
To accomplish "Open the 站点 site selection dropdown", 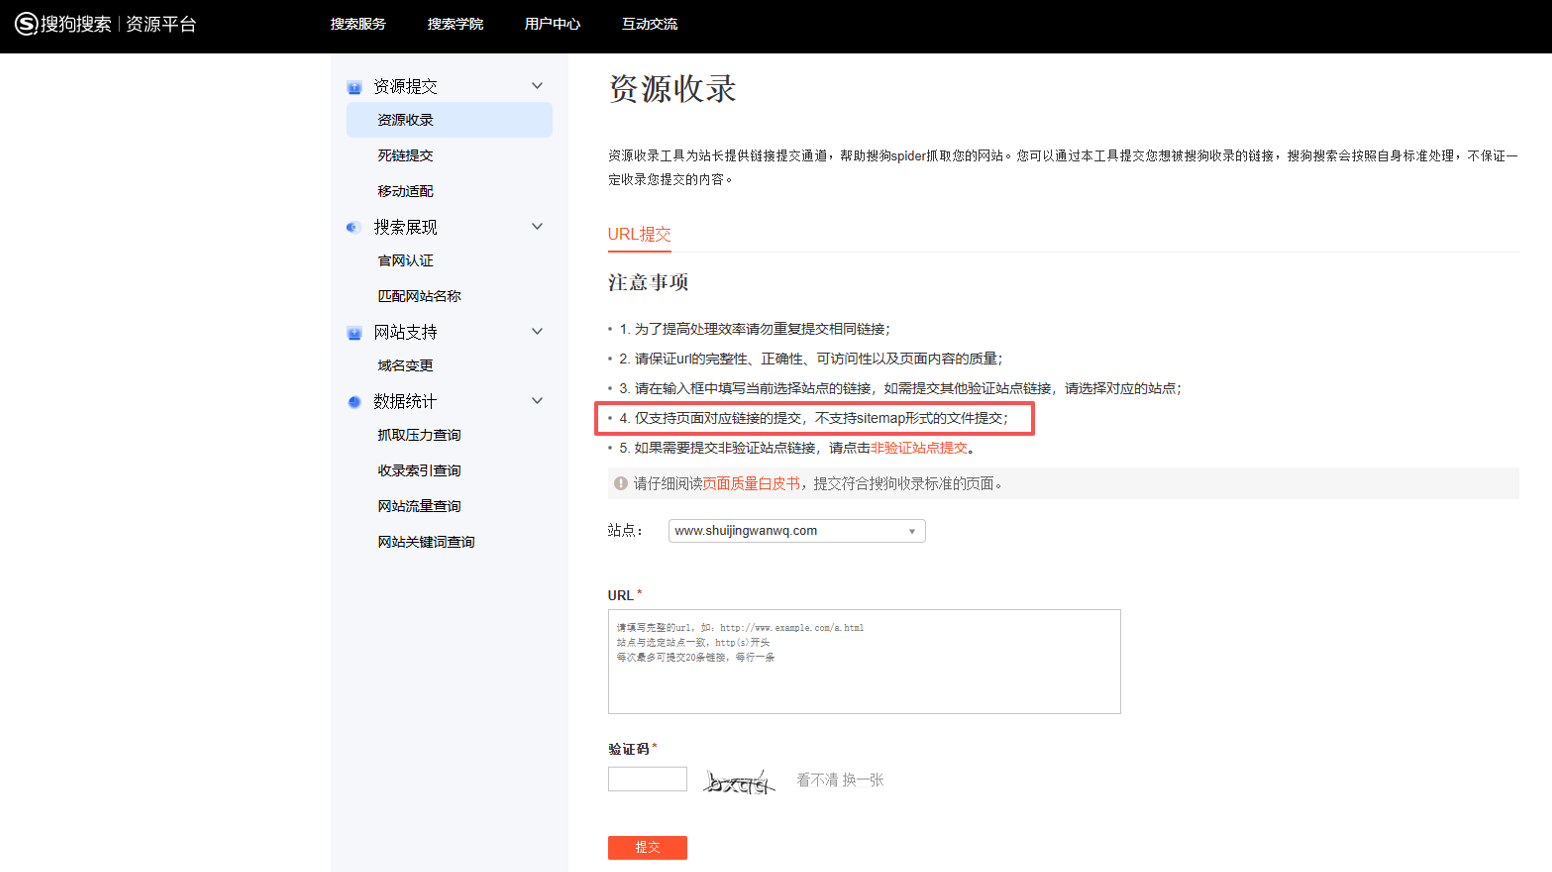I will tap(797, 531).
